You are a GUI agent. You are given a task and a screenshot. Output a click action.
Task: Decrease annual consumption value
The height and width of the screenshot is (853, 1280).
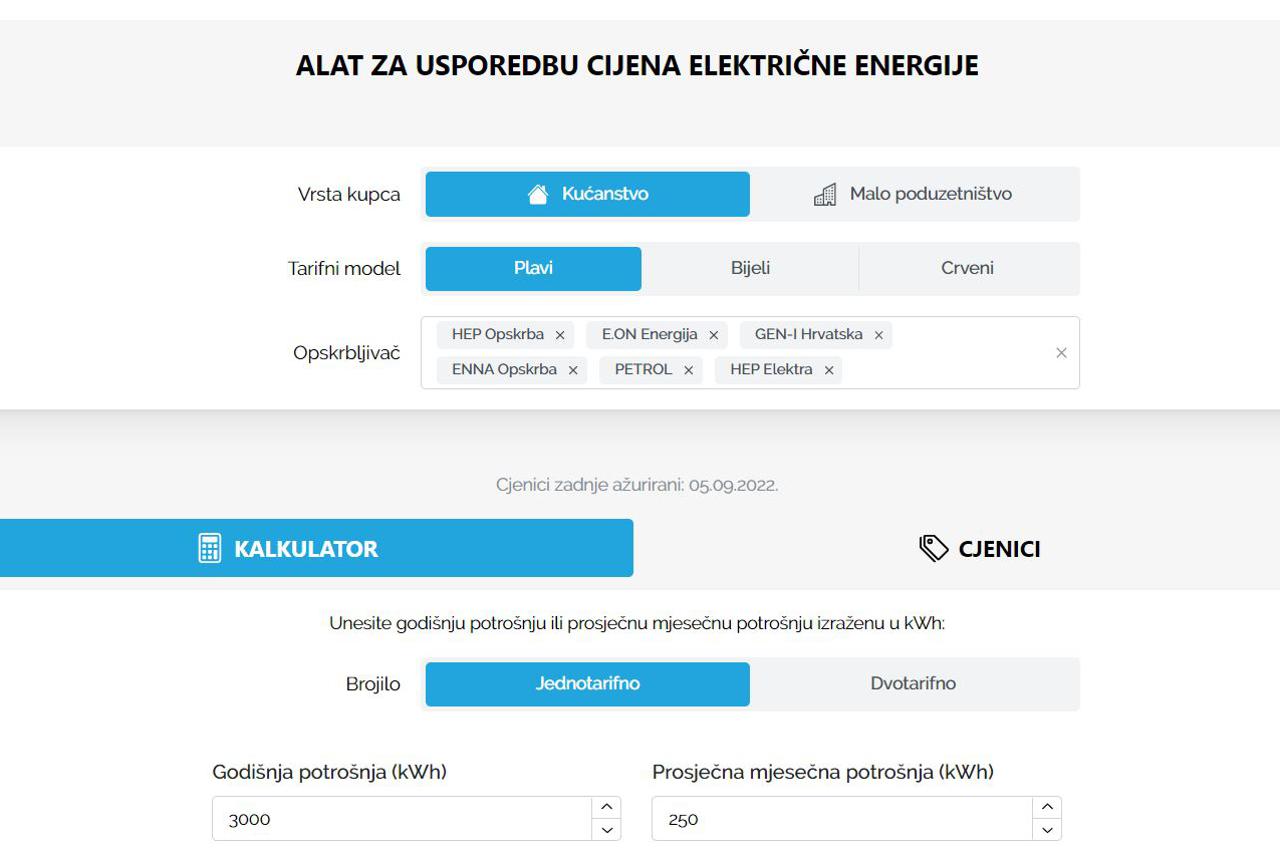tap(606, 830)
